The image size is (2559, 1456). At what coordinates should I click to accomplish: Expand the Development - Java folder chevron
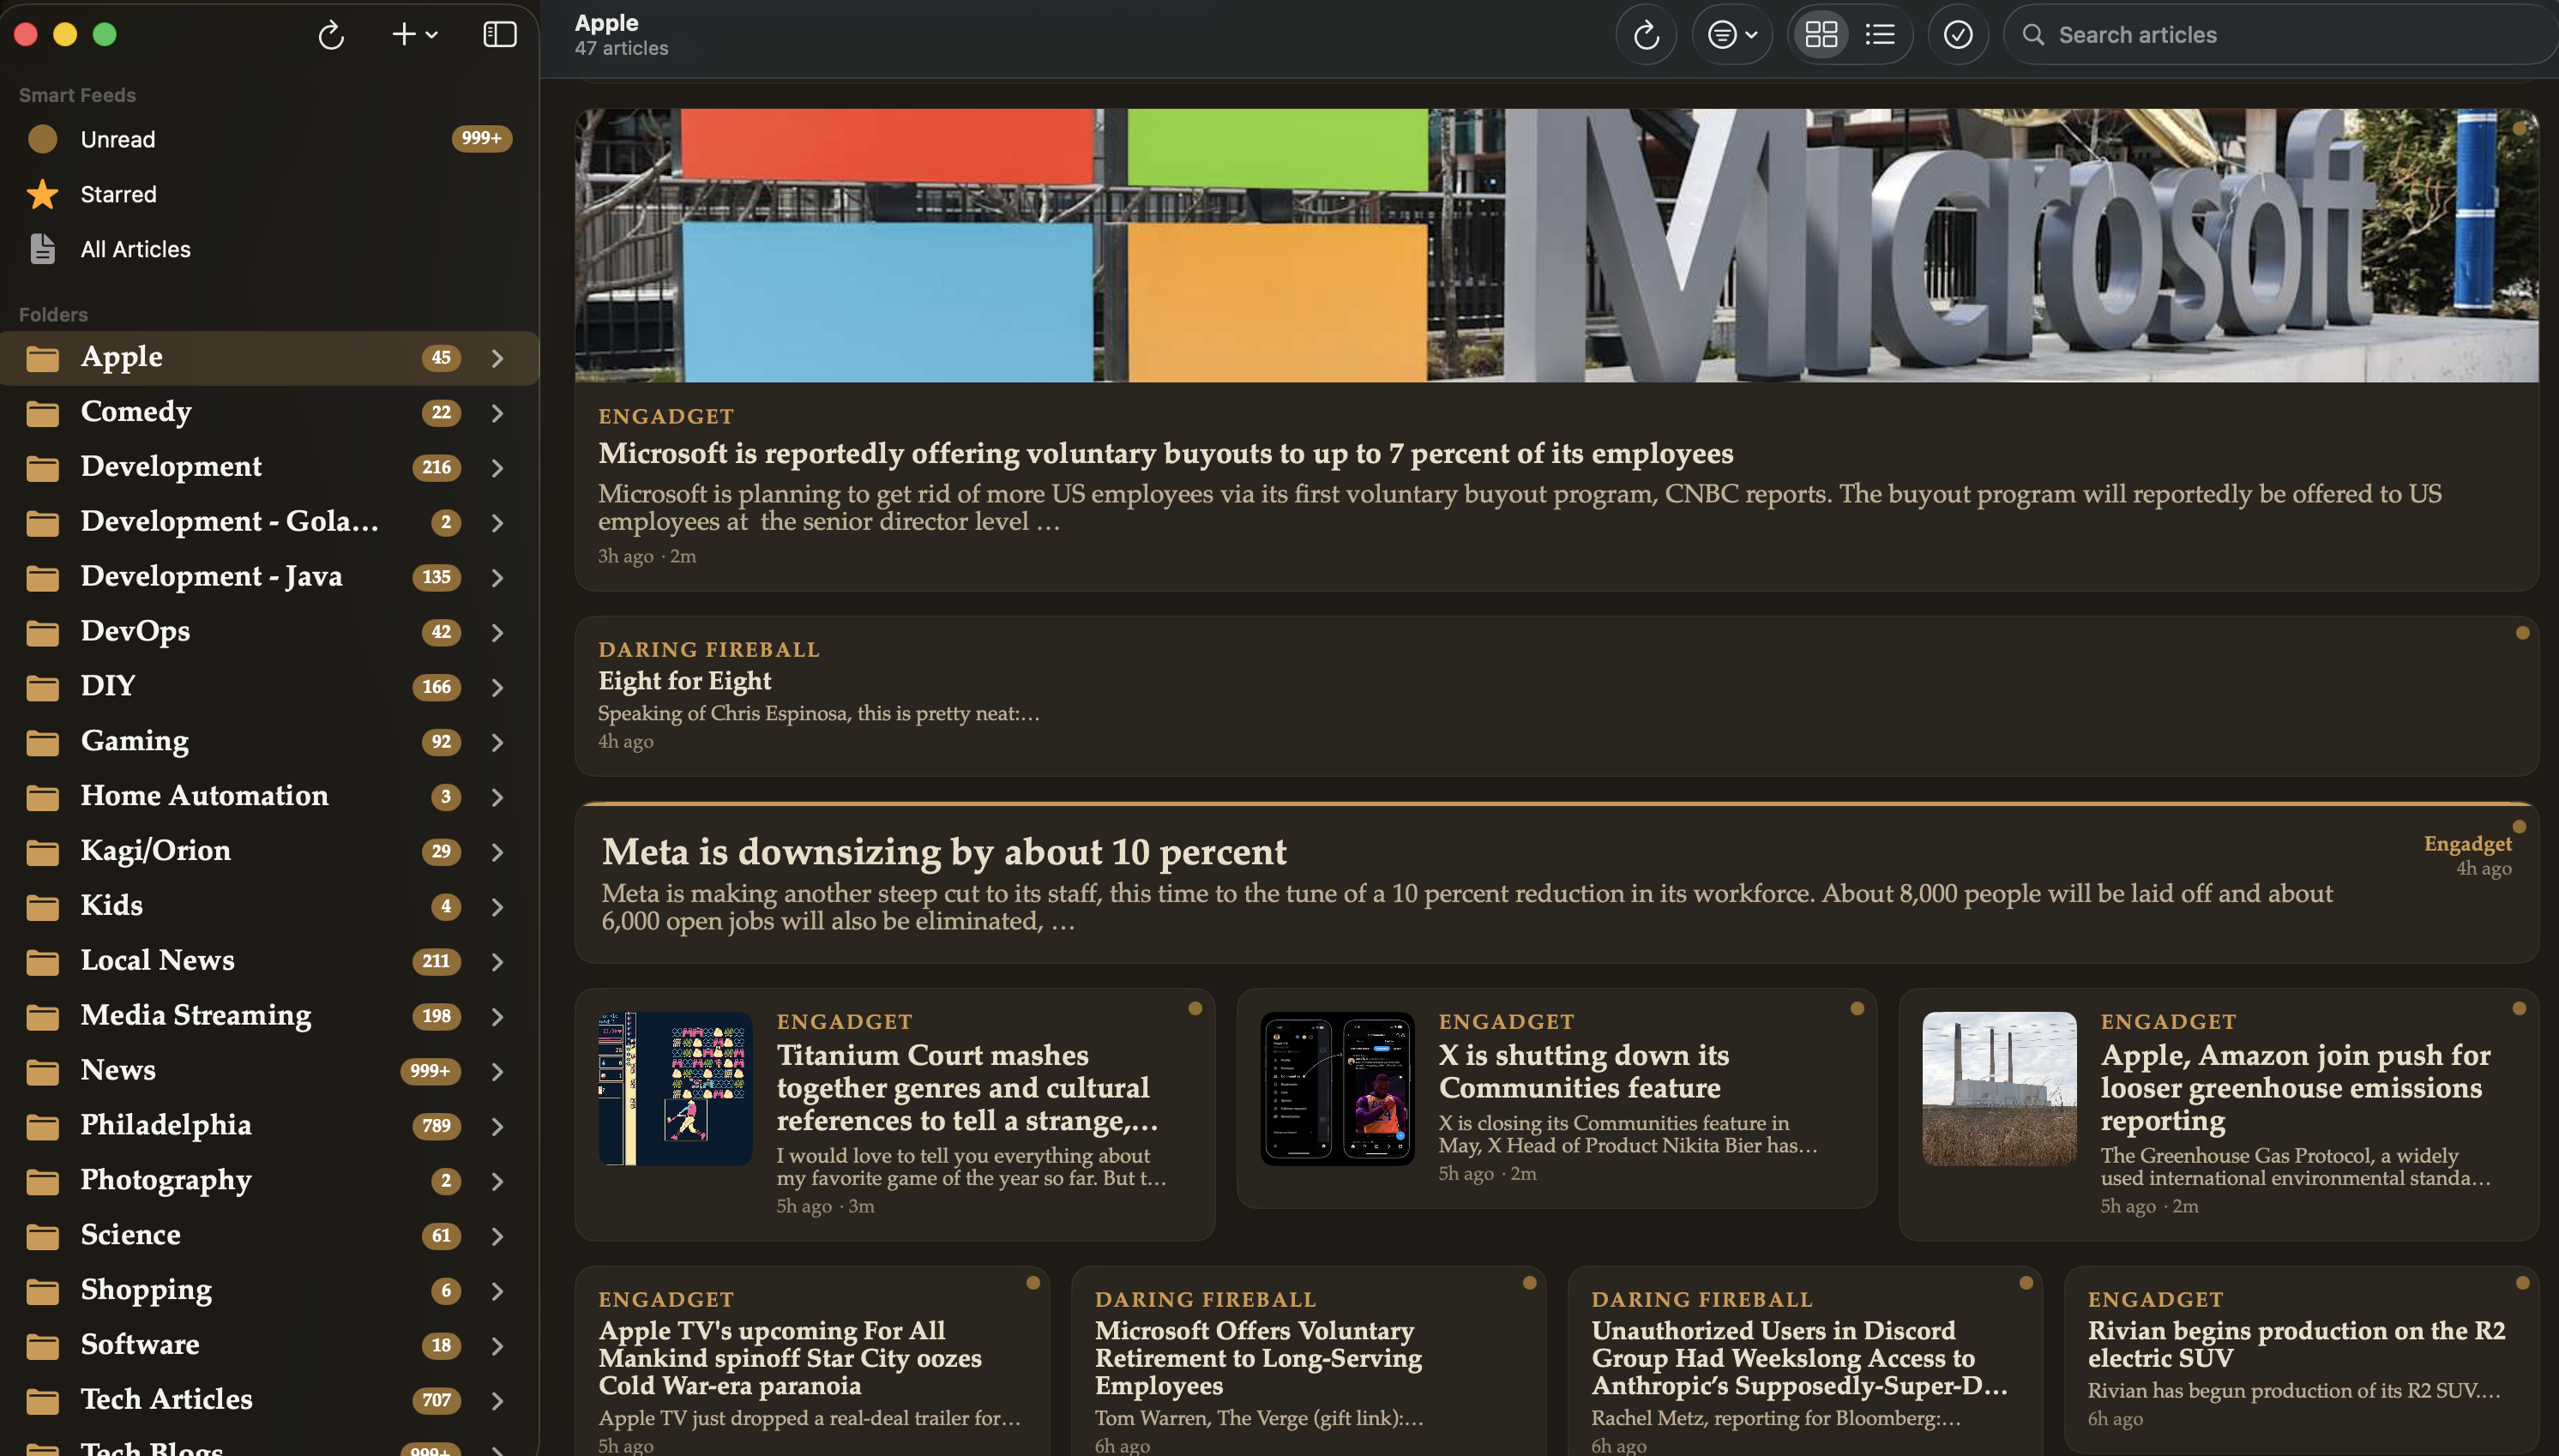497,578
